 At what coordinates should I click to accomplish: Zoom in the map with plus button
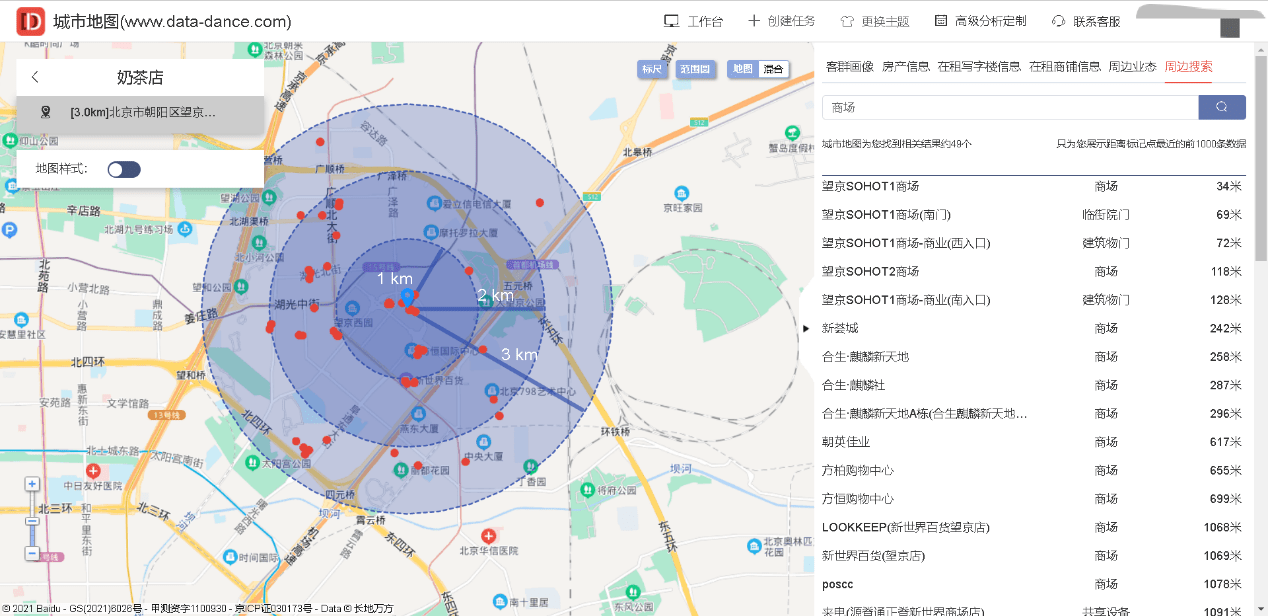tap(32, 484)
